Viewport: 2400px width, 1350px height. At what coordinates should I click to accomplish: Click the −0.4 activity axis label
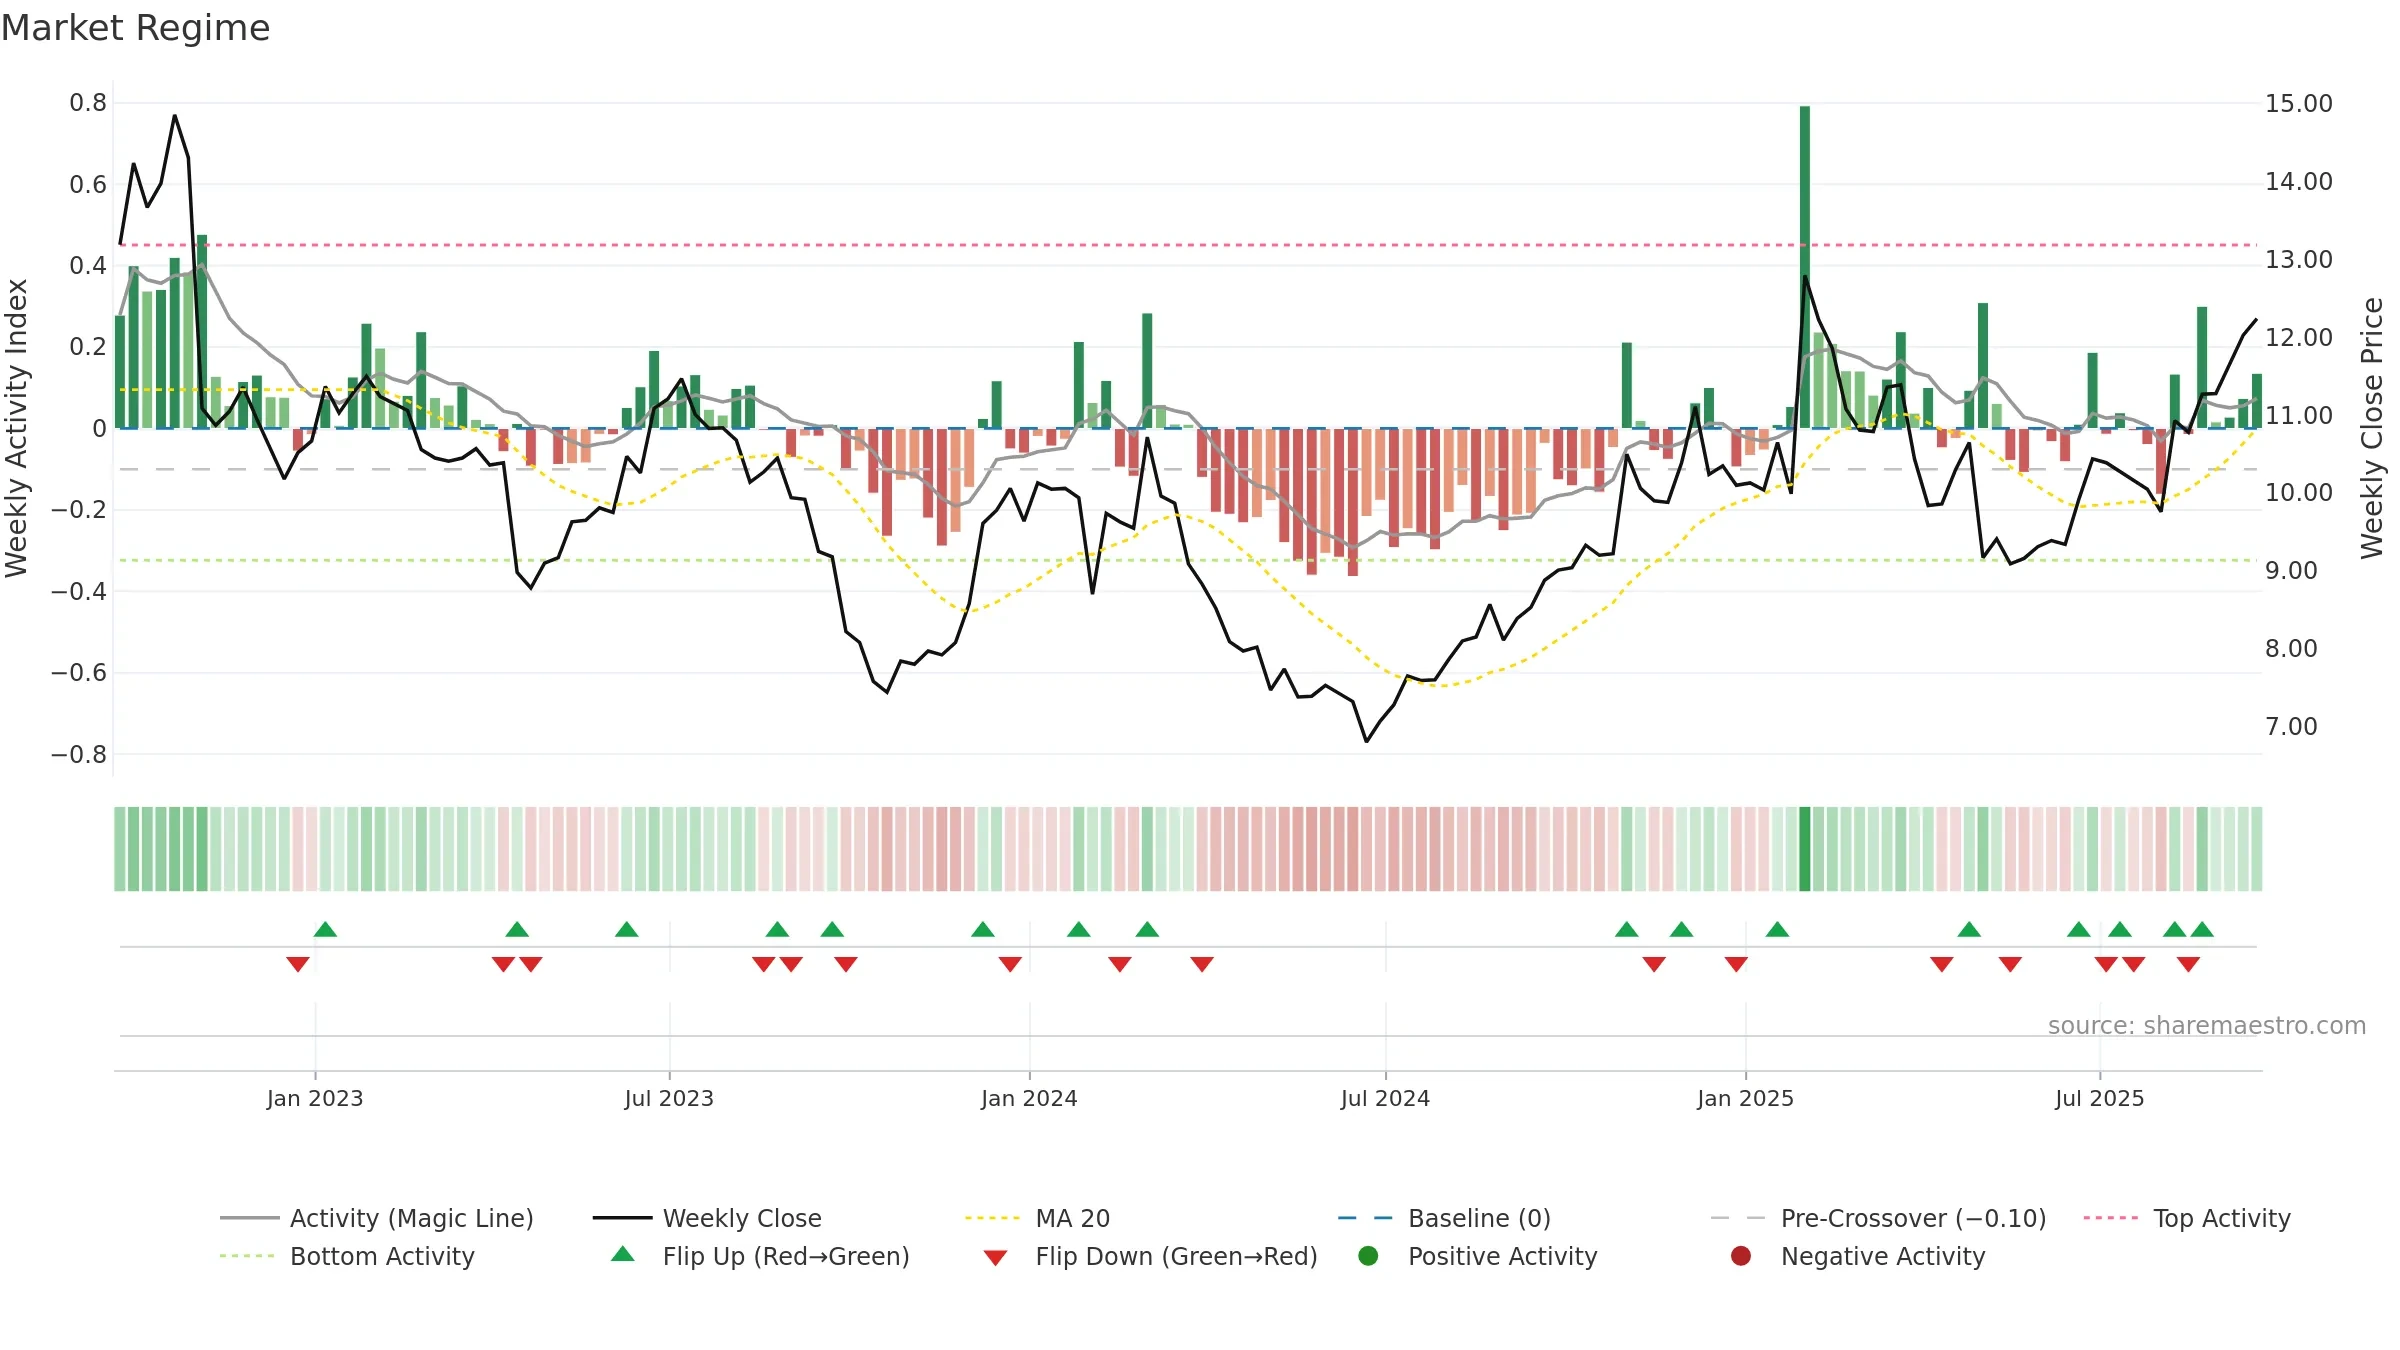tap(79, 591)
